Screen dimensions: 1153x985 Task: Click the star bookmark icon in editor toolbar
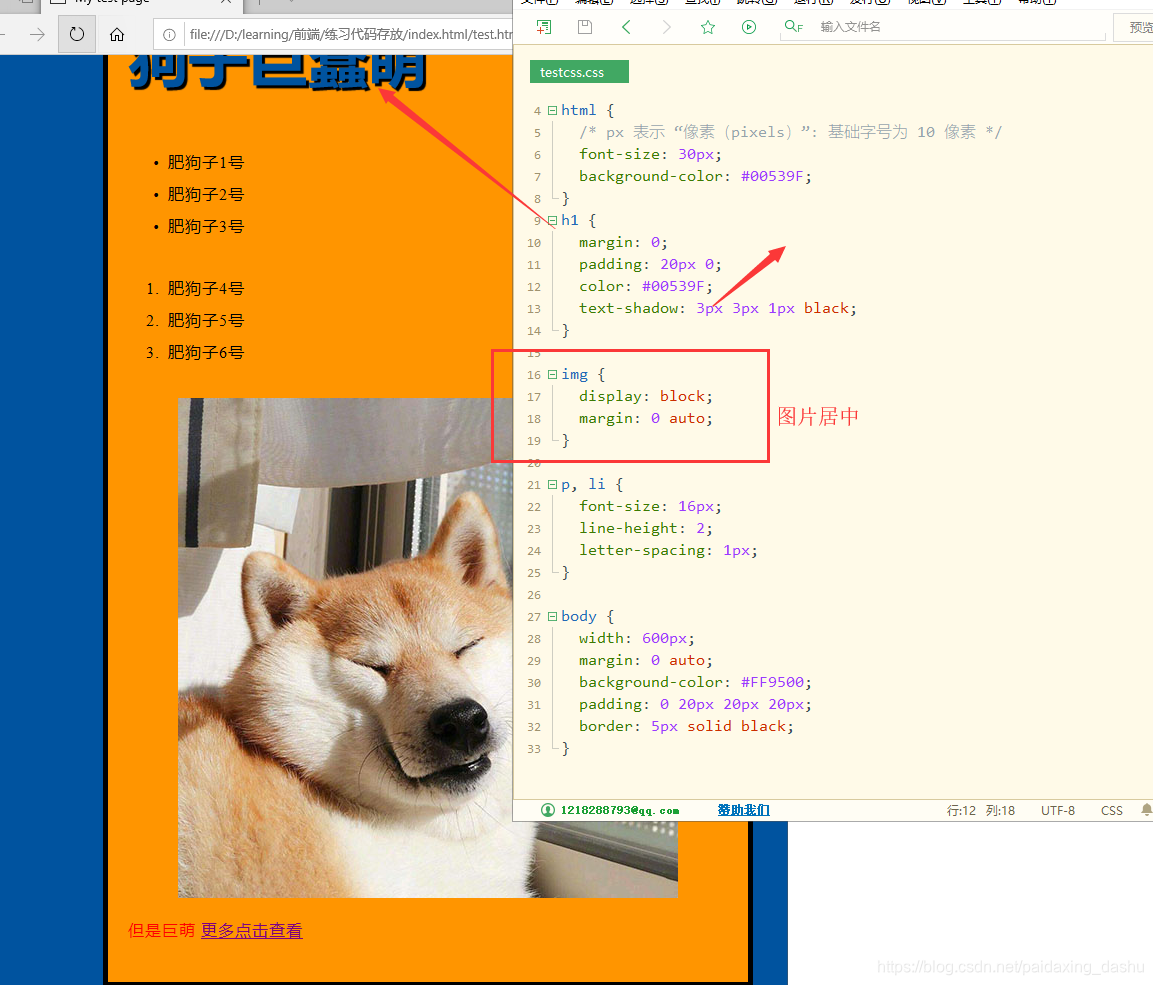707,27
